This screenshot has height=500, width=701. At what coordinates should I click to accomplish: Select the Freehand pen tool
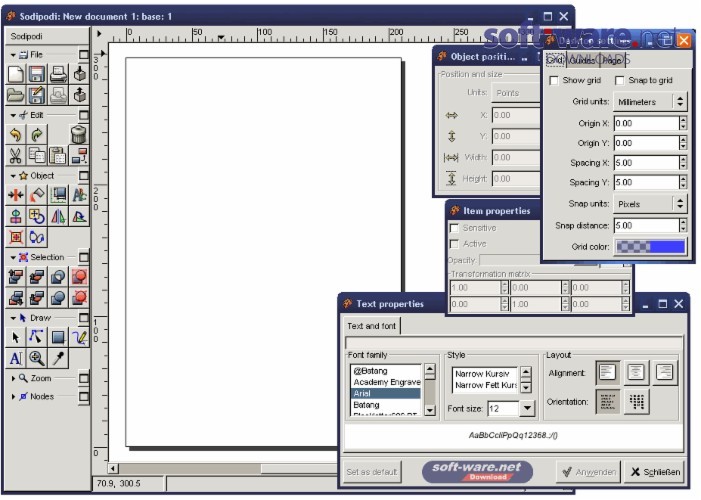79,337
